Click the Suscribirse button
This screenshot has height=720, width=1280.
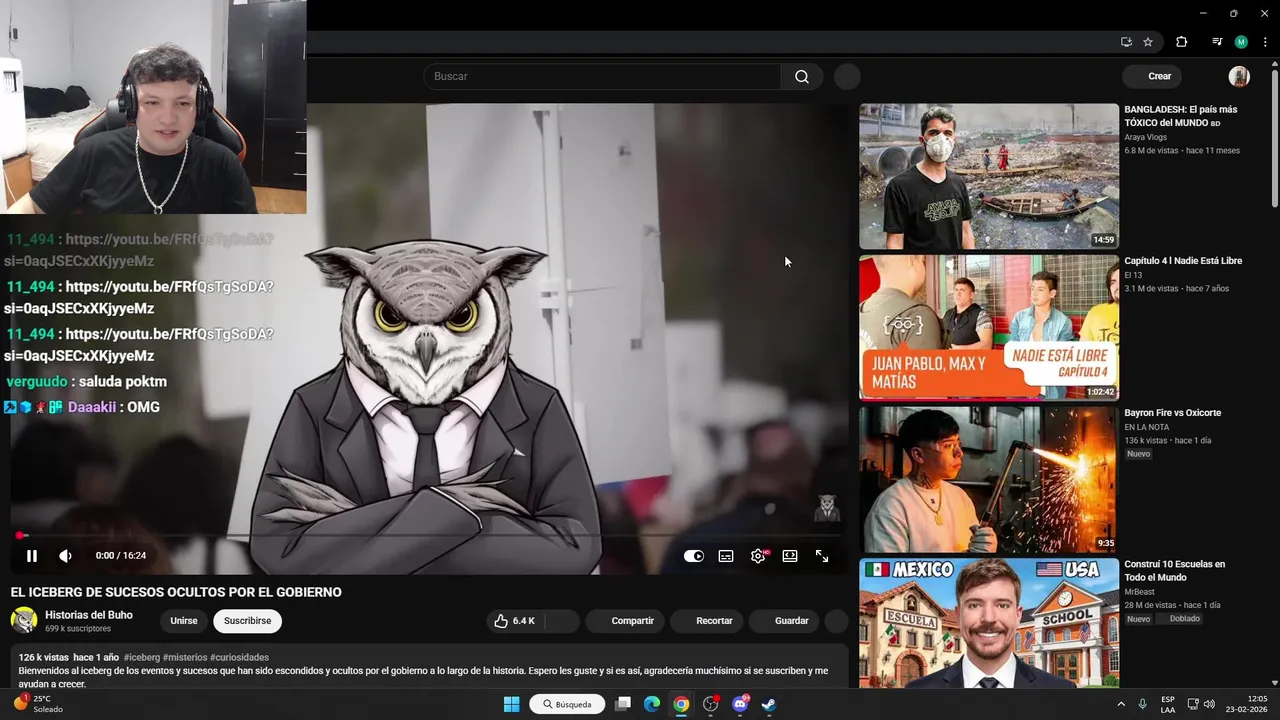(x=247, y=621)
